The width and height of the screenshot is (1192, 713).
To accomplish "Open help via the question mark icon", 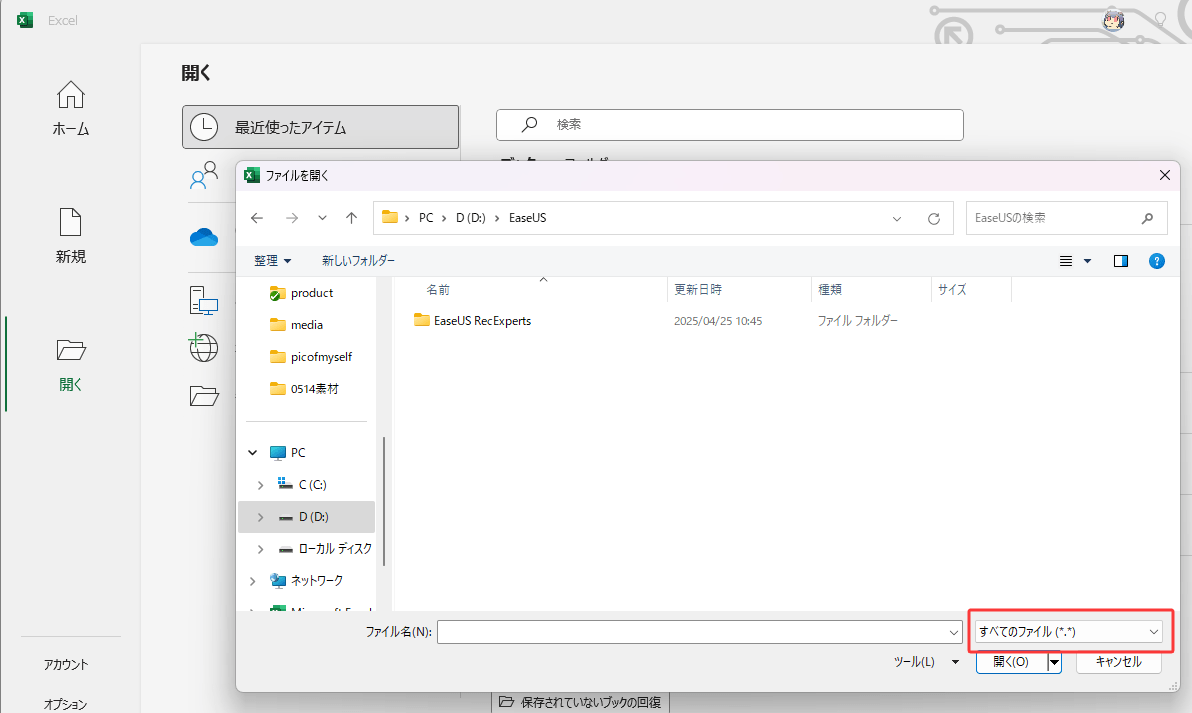I will (x=1157, y=260).
